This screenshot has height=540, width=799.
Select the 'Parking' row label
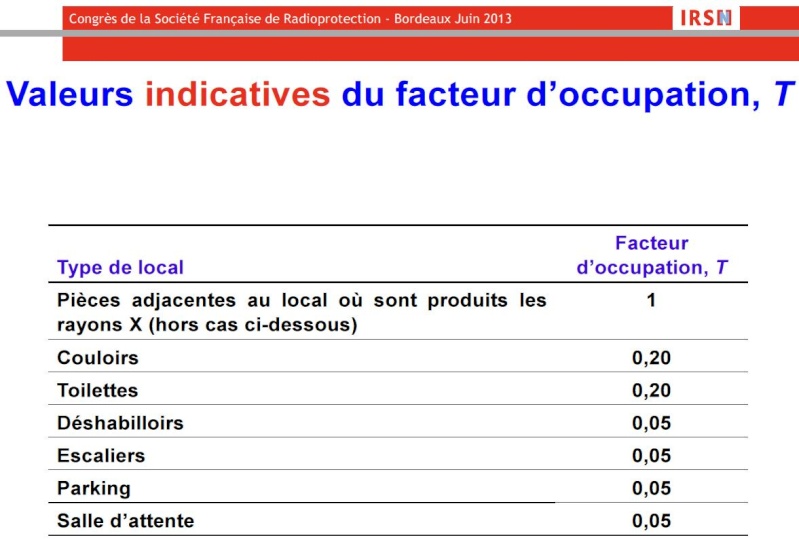tap(94, 488)
